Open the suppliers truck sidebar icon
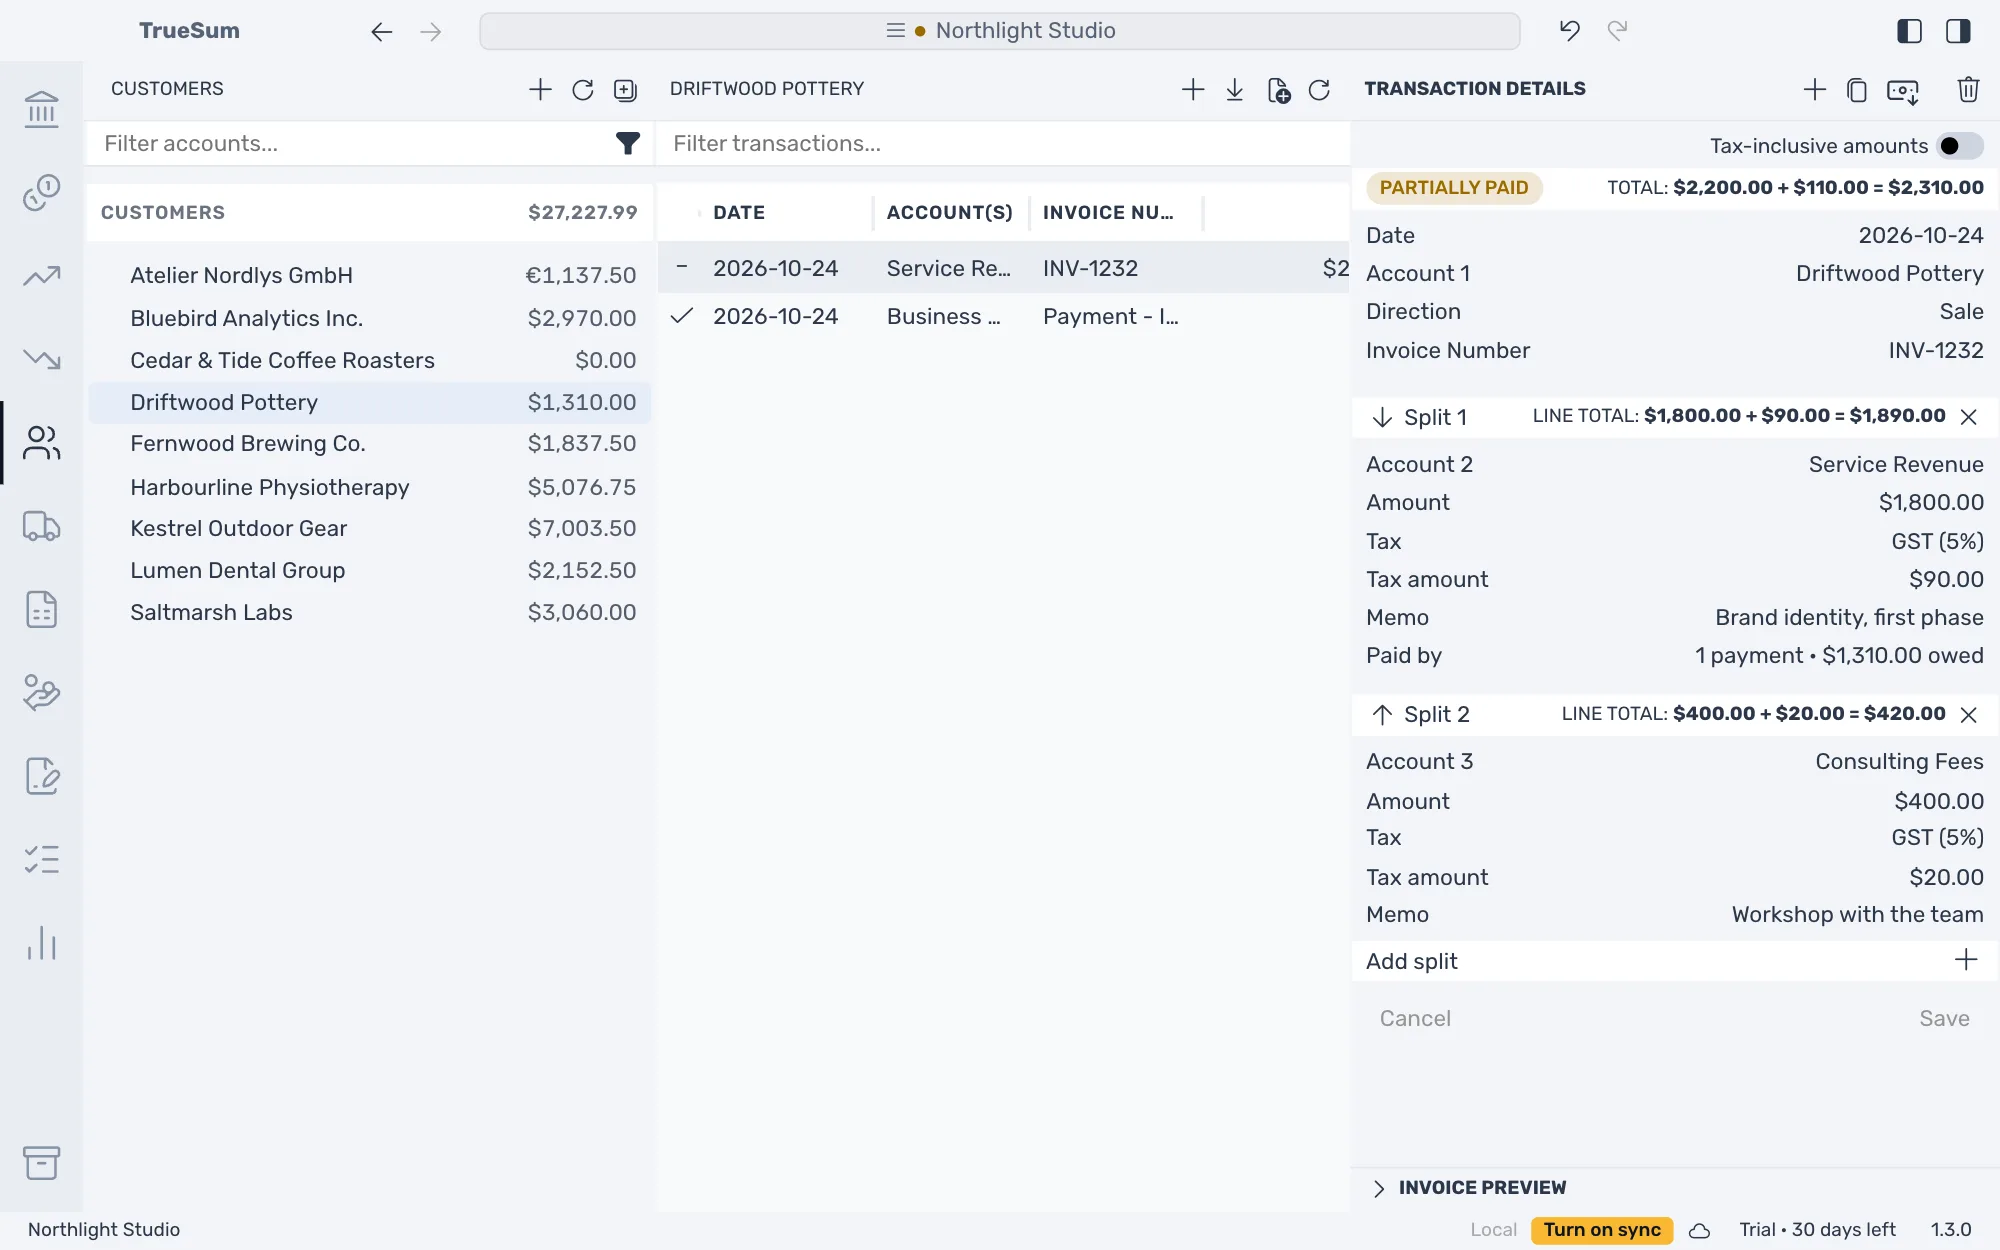 [x=41, y=525]
